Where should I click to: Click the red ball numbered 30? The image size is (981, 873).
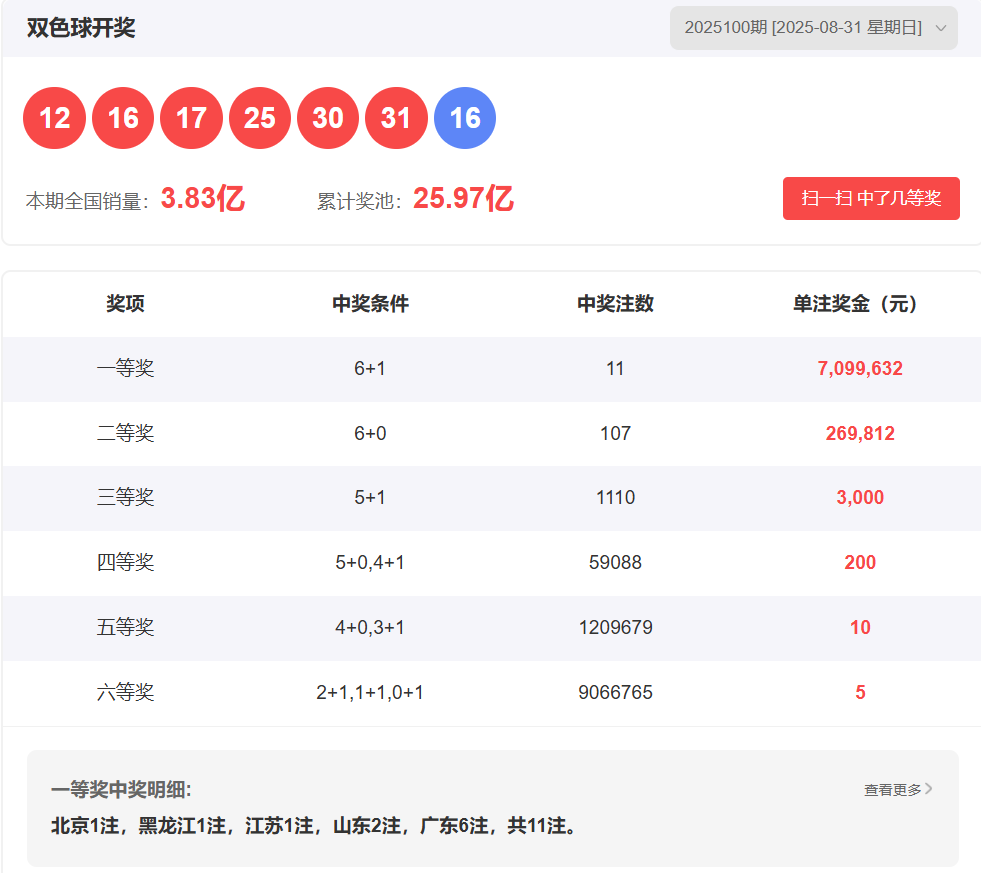(x=328, y=118)
